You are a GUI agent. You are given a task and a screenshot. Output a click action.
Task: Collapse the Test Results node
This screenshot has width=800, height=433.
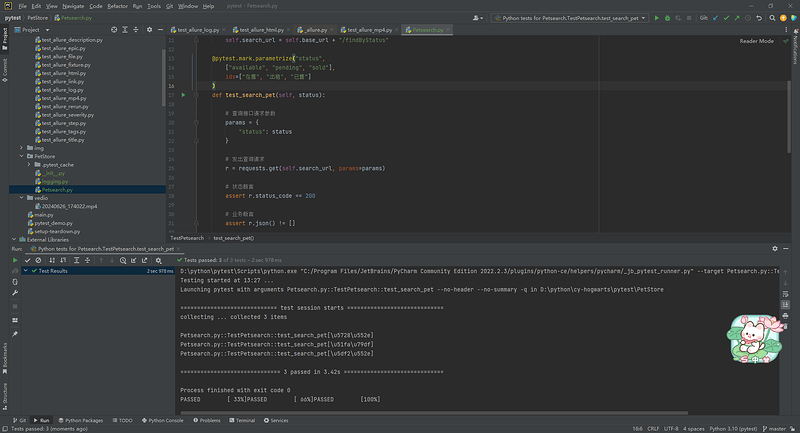26,271
